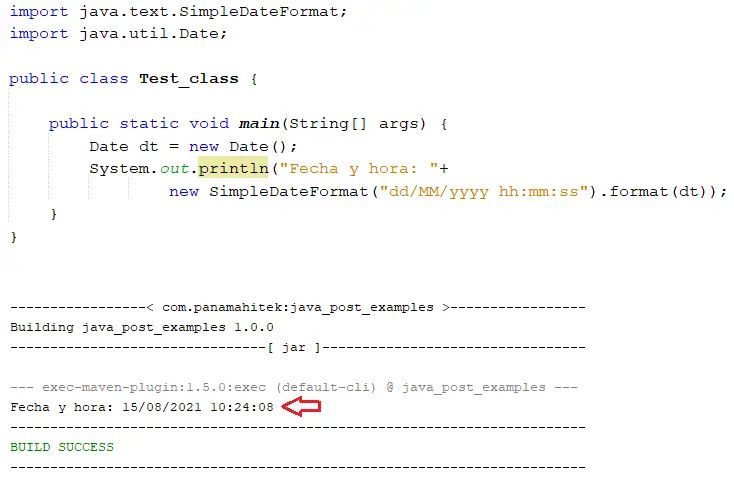Click the Test_class class name
The width and height of the screenshot is (734, 489).
point(189,78)
